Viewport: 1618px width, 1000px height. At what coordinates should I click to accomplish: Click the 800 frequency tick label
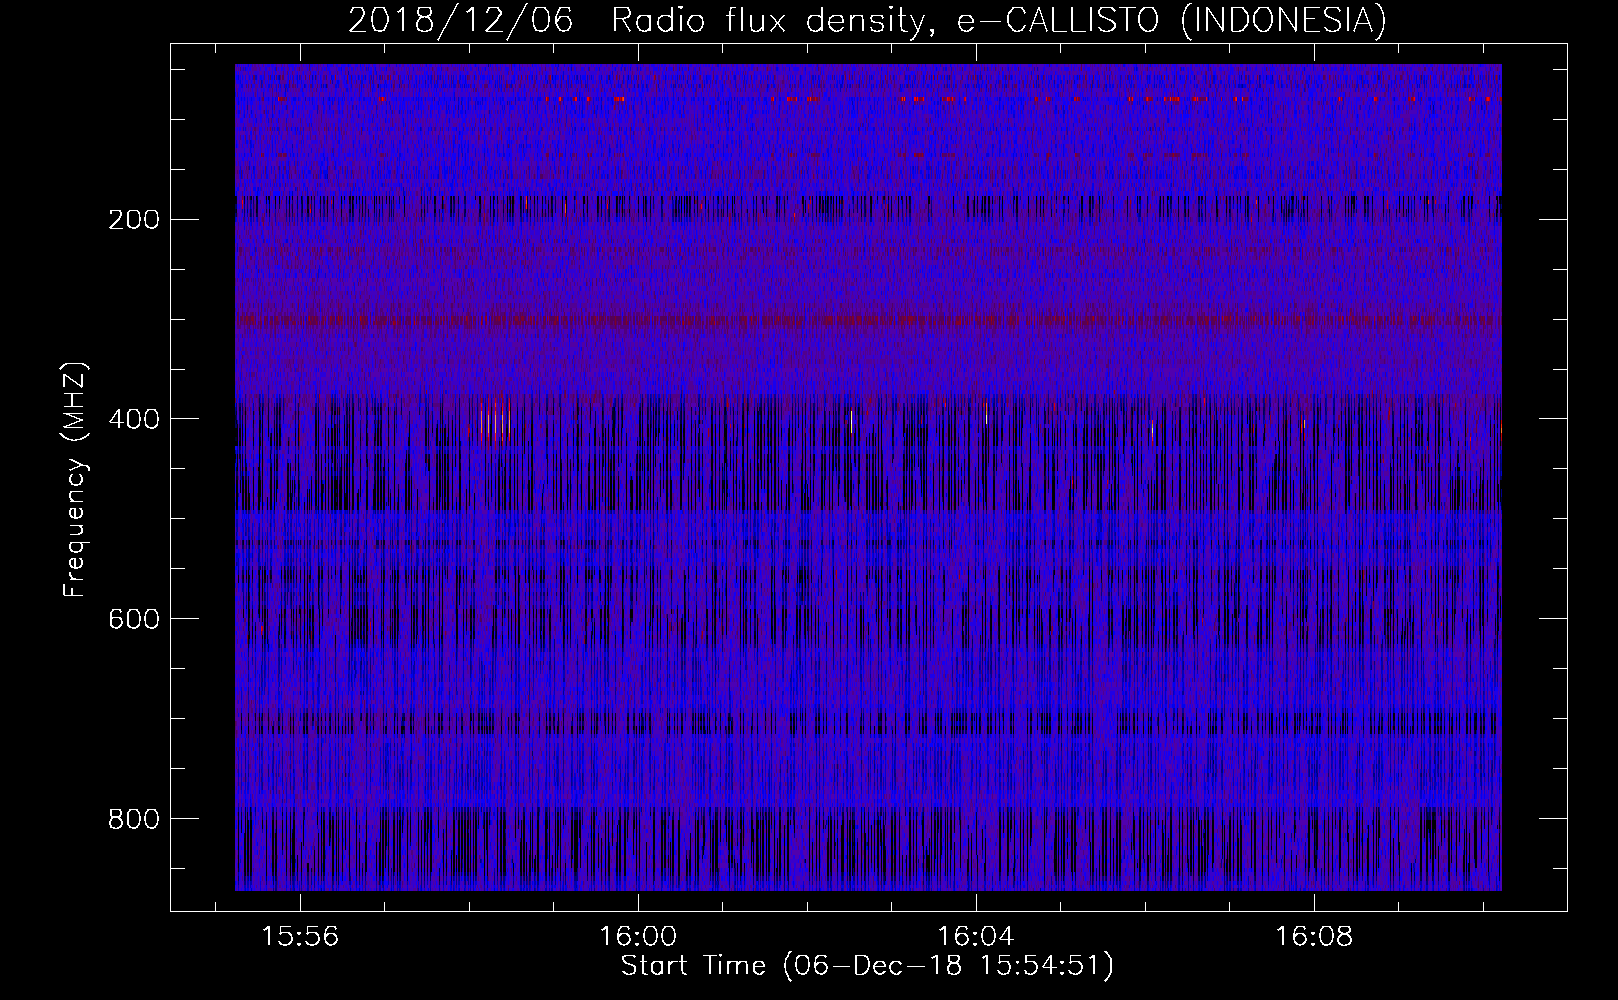point(134,819)
